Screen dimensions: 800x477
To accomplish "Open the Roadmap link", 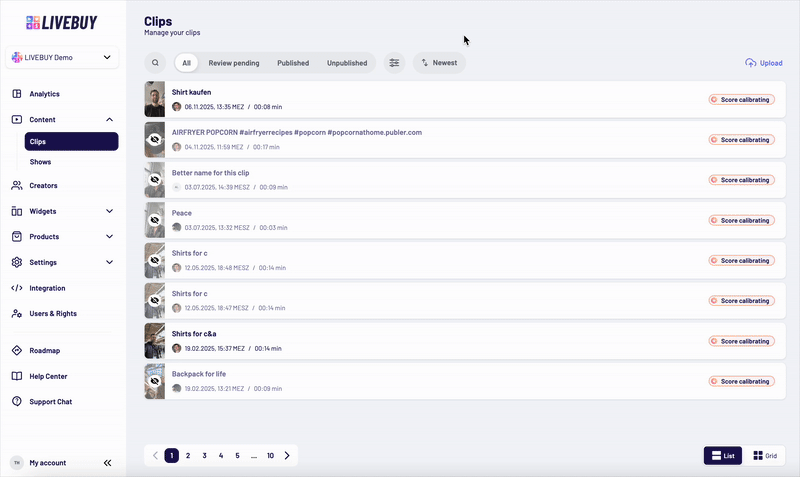I will [44, 351].
